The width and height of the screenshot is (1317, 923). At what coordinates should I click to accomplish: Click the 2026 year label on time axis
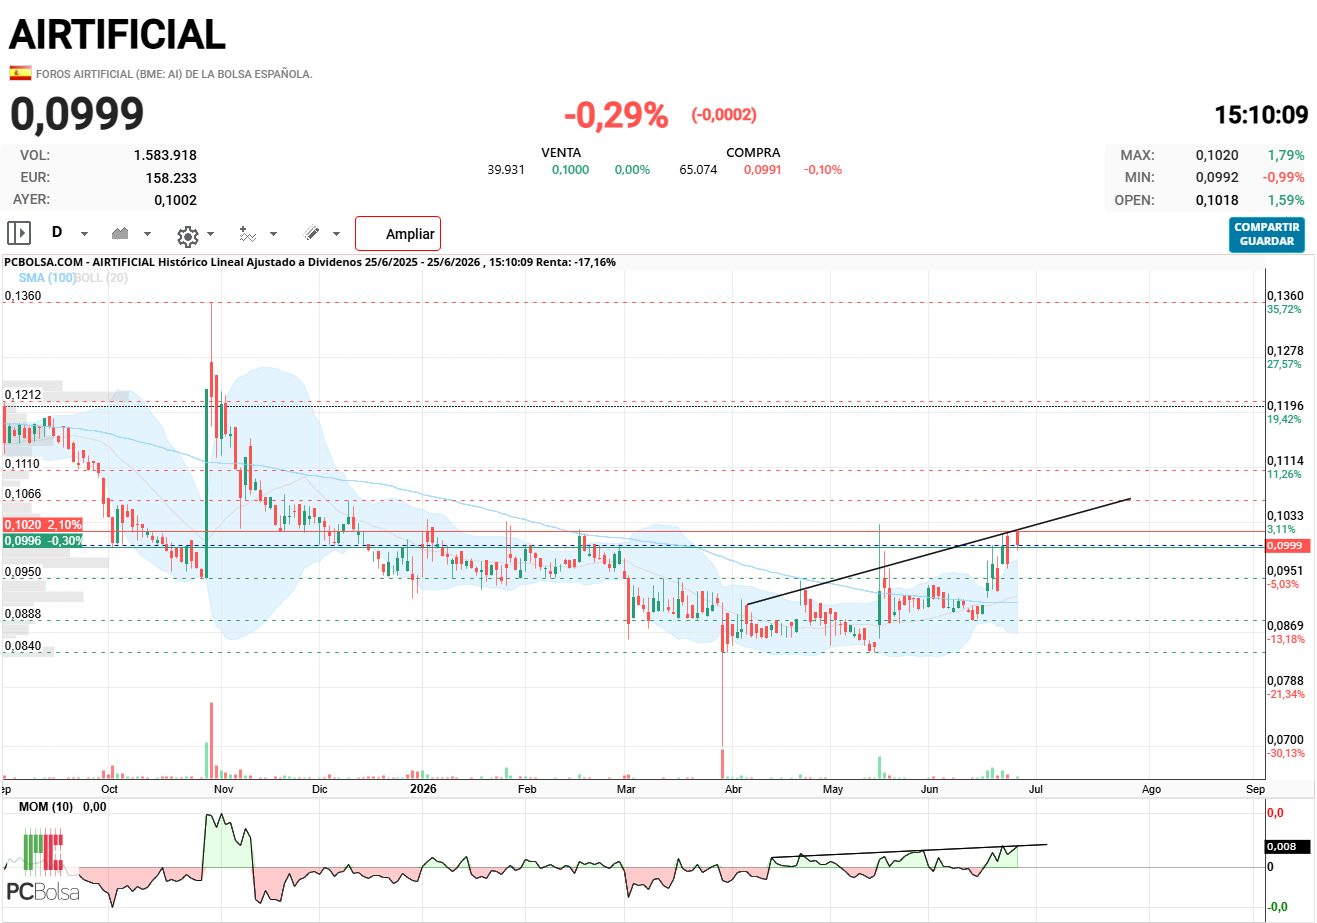point(424,789)
